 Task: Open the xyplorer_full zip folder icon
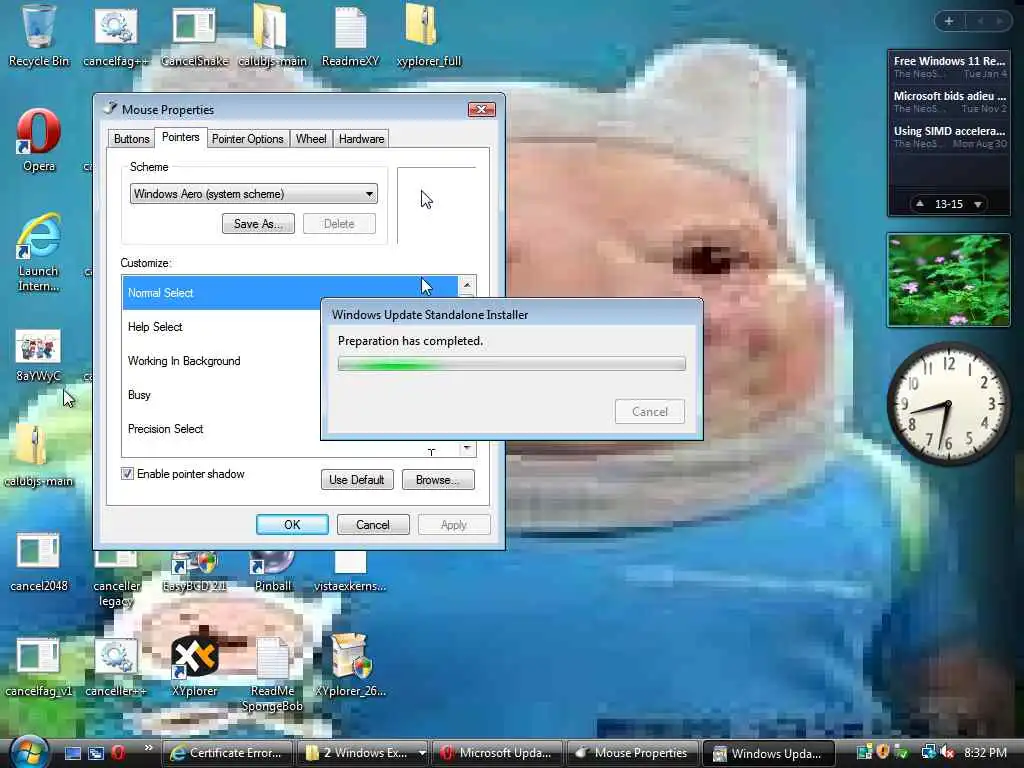[428, 36]
